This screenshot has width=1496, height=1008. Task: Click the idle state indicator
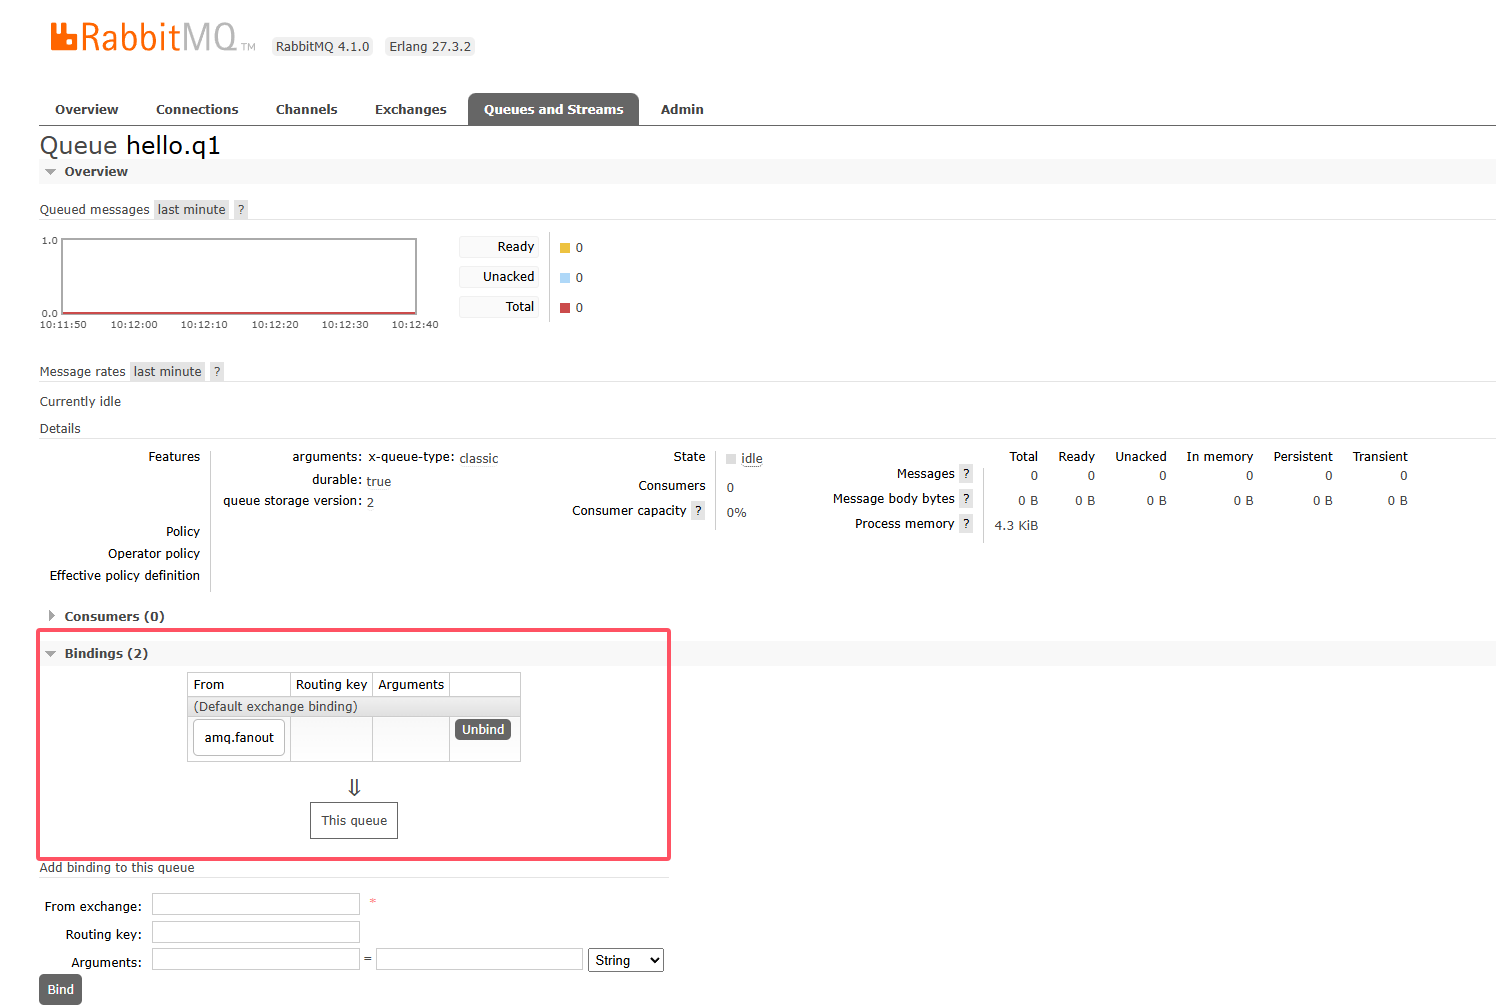[745, 459]
